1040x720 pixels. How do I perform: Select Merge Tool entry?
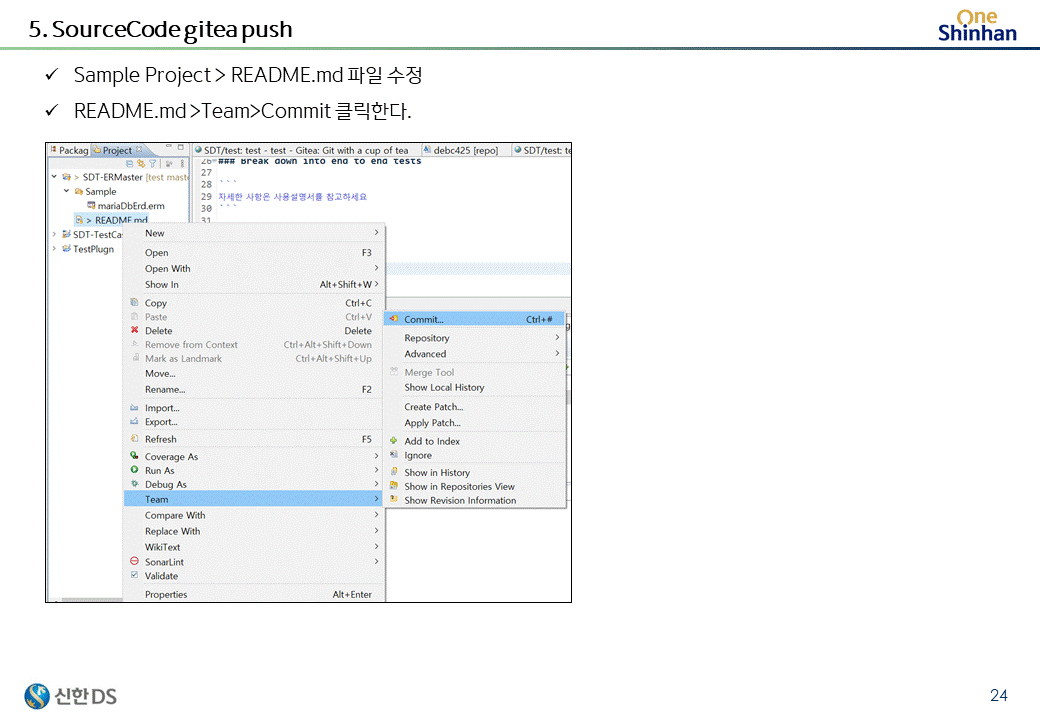click(474, 373)
